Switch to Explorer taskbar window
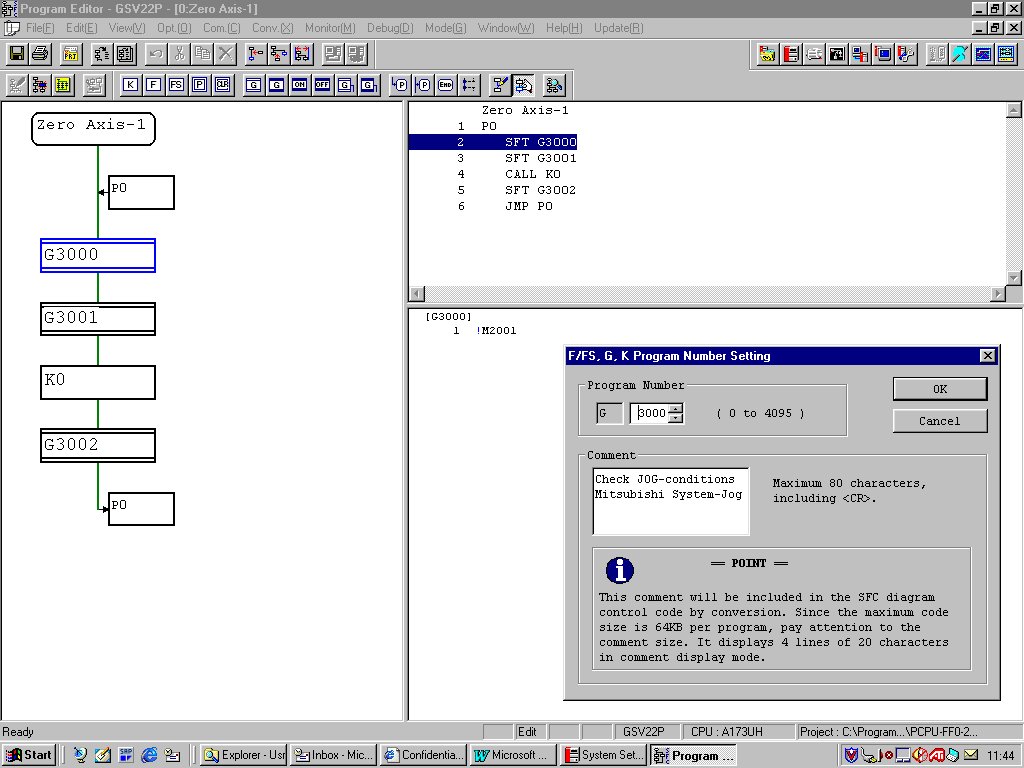This screenshot has height=768, width=1024. coord(243,755)
